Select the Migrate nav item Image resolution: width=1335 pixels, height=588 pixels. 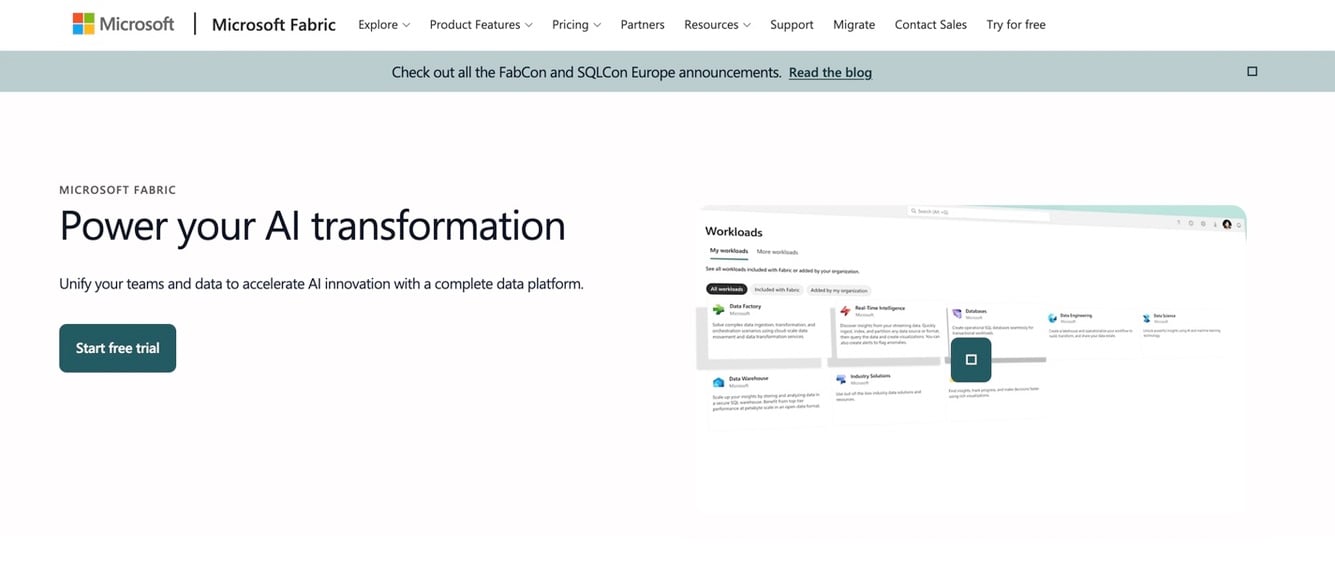coord(854,24)
